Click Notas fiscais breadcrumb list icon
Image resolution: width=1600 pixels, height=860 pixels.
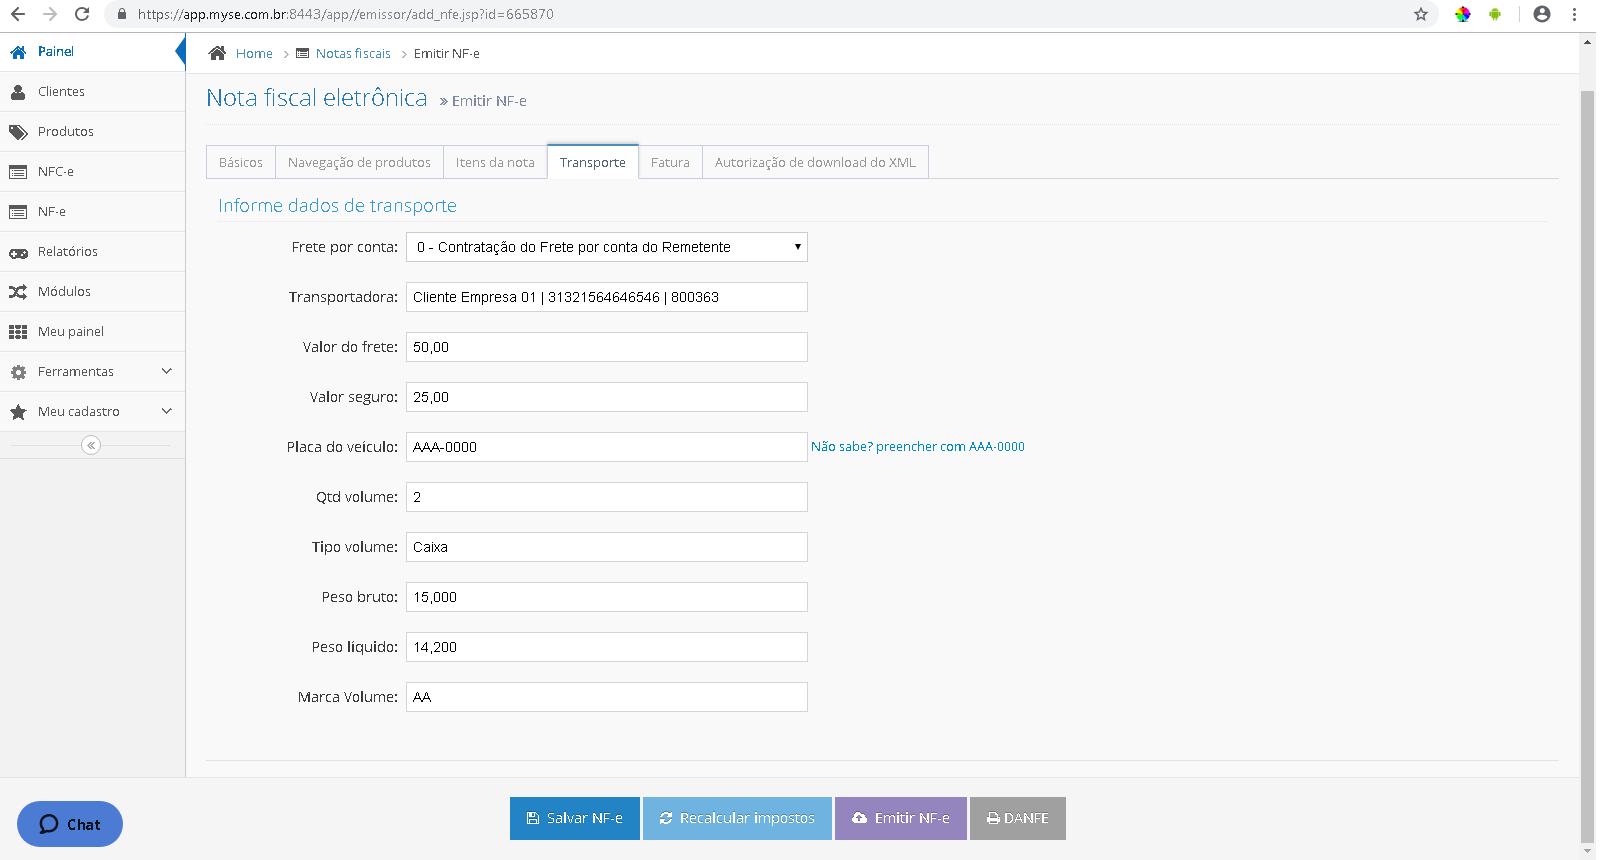point(302,53)
